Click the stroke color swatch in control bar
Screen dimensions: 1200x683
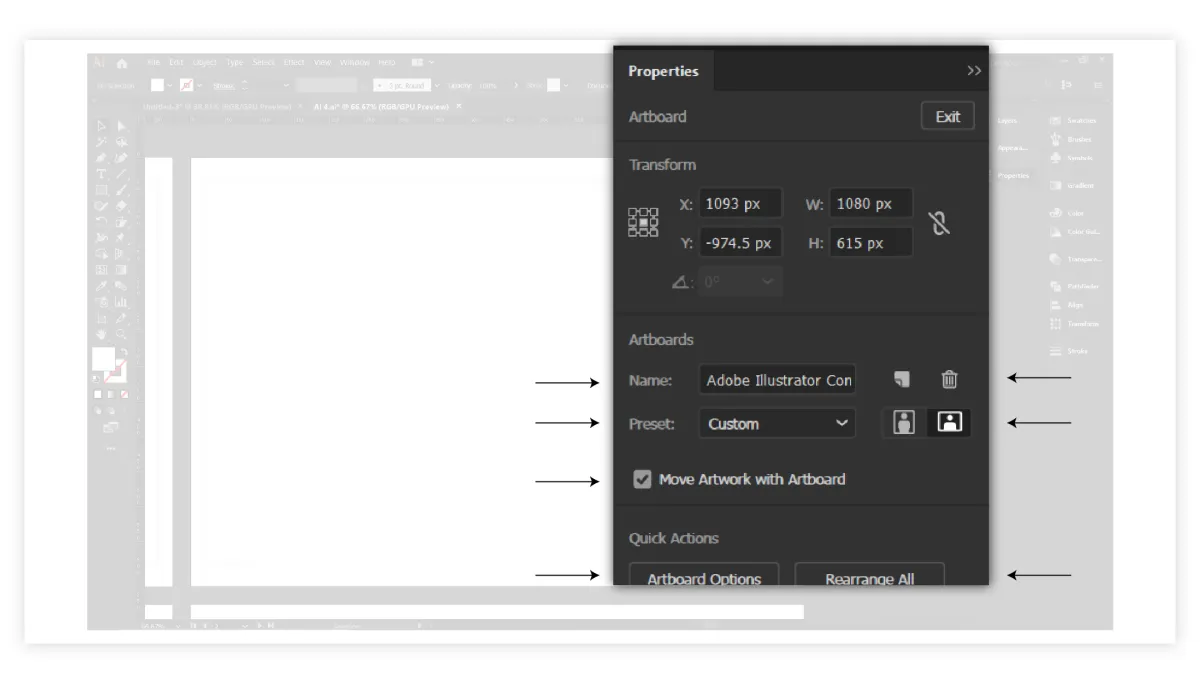(187, 85)
